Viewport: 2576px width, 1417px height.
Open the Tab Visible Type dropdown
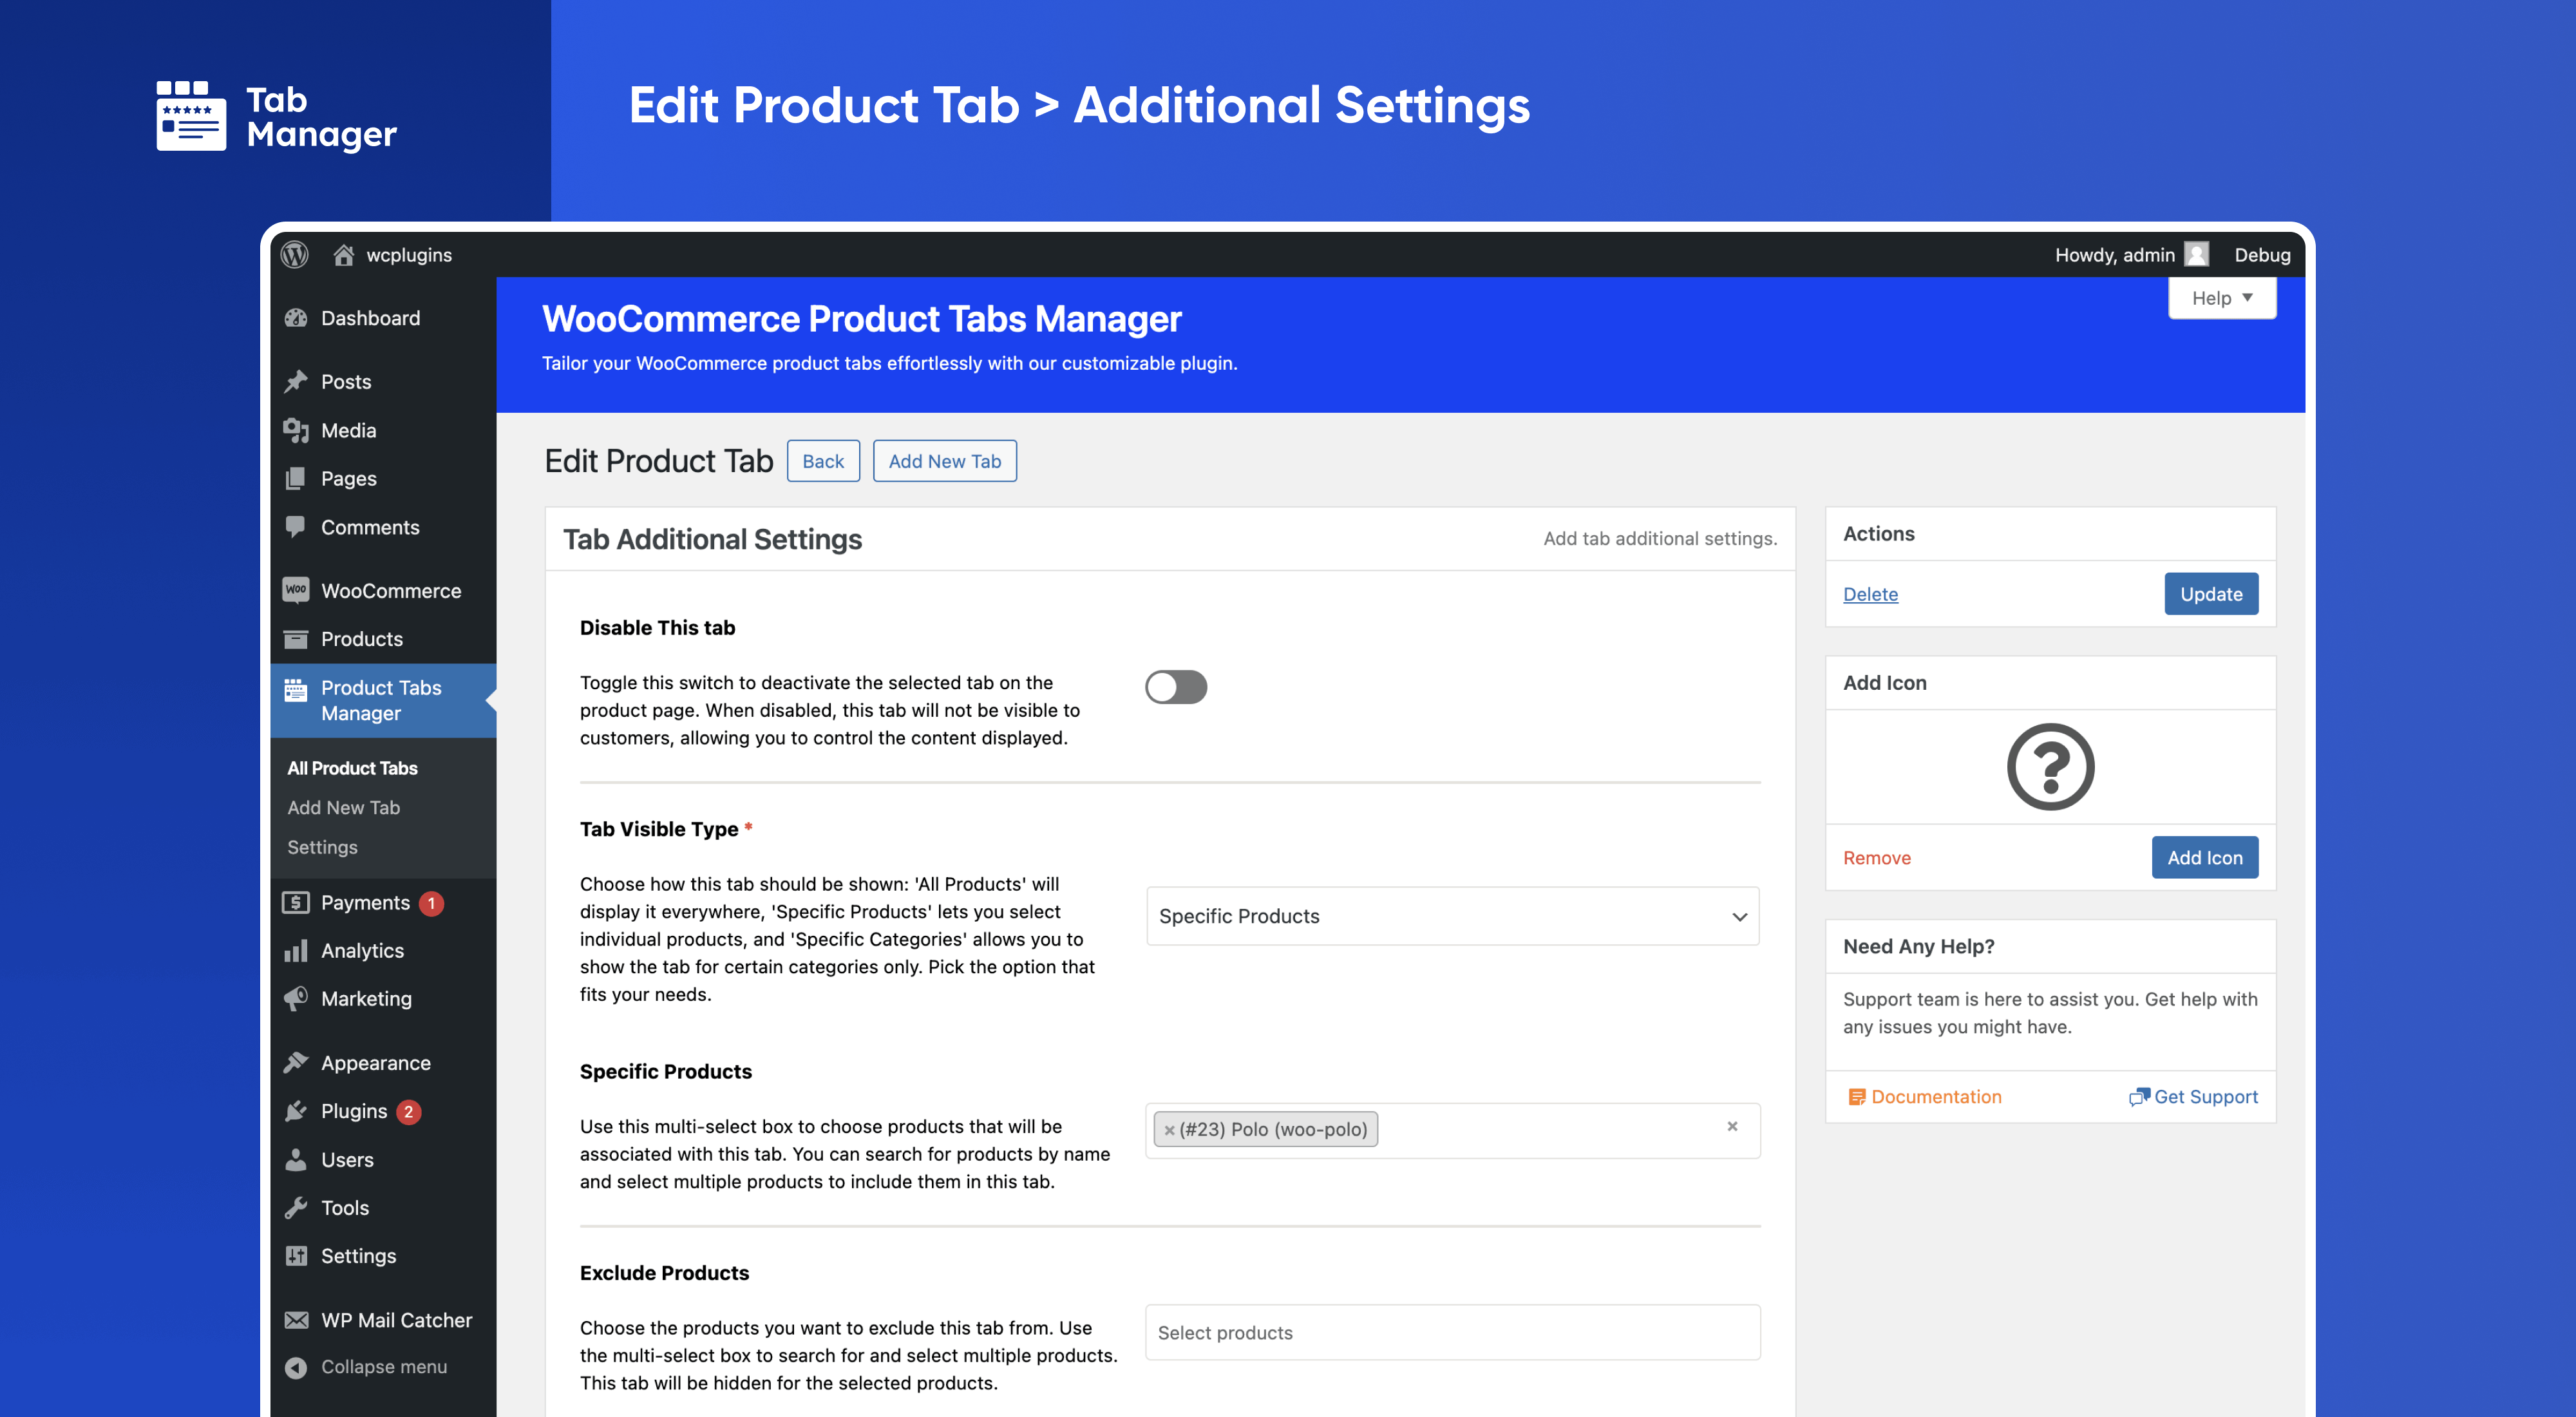click(1452, 916)
